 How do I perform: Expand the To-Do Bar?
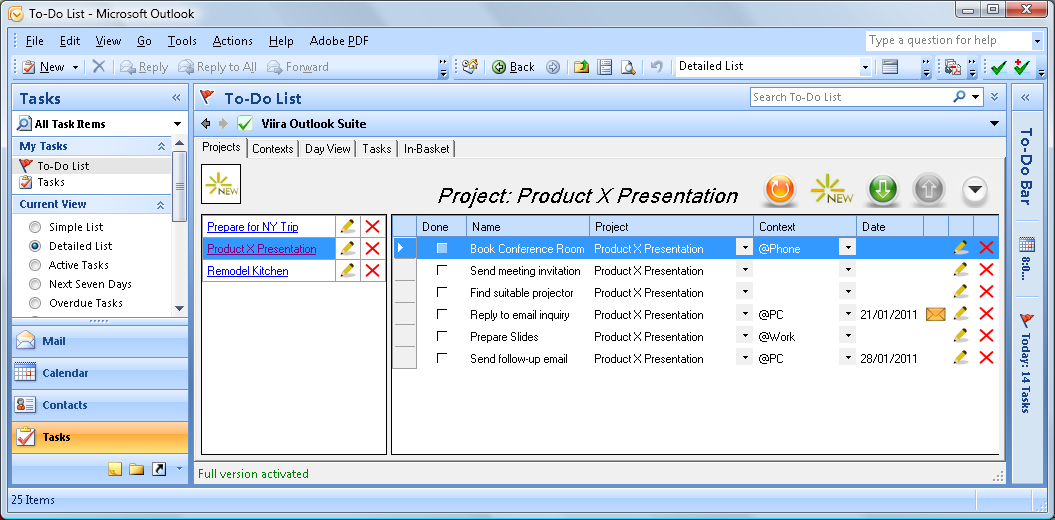point(1025,98)
